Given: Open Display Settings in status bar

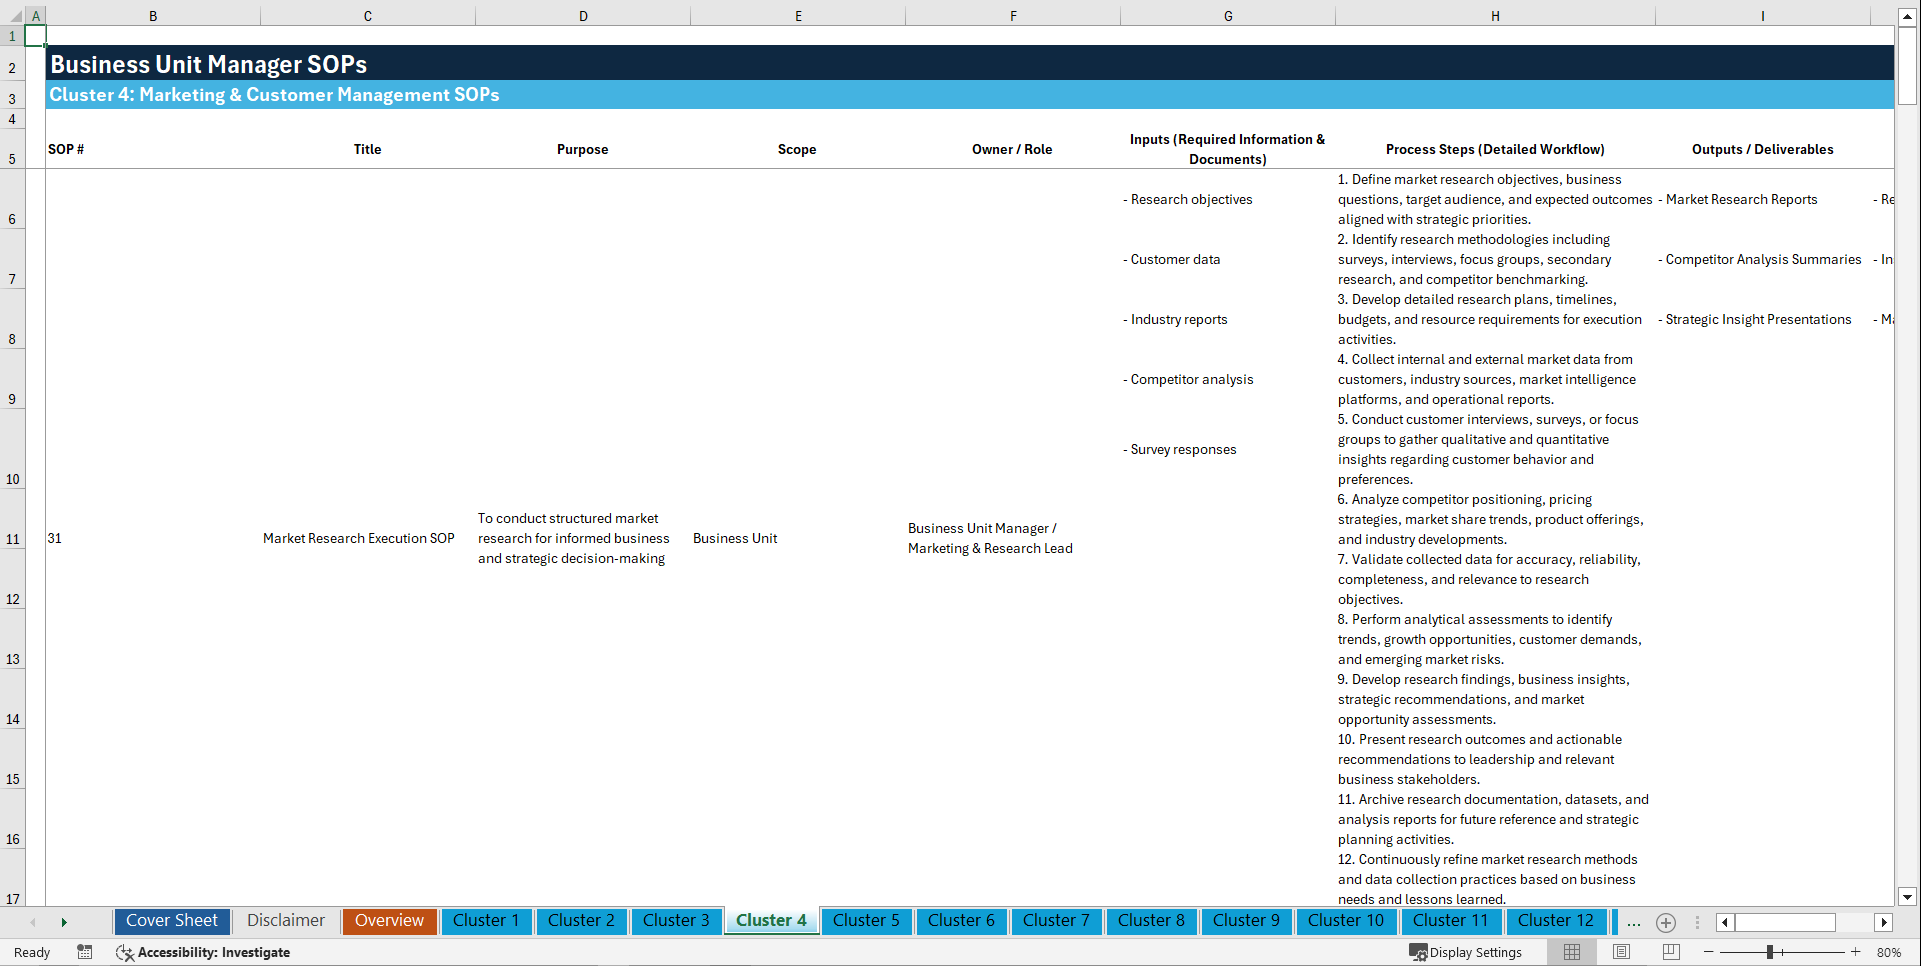Looking at the screenshot, I should [x=1465, y=952].
